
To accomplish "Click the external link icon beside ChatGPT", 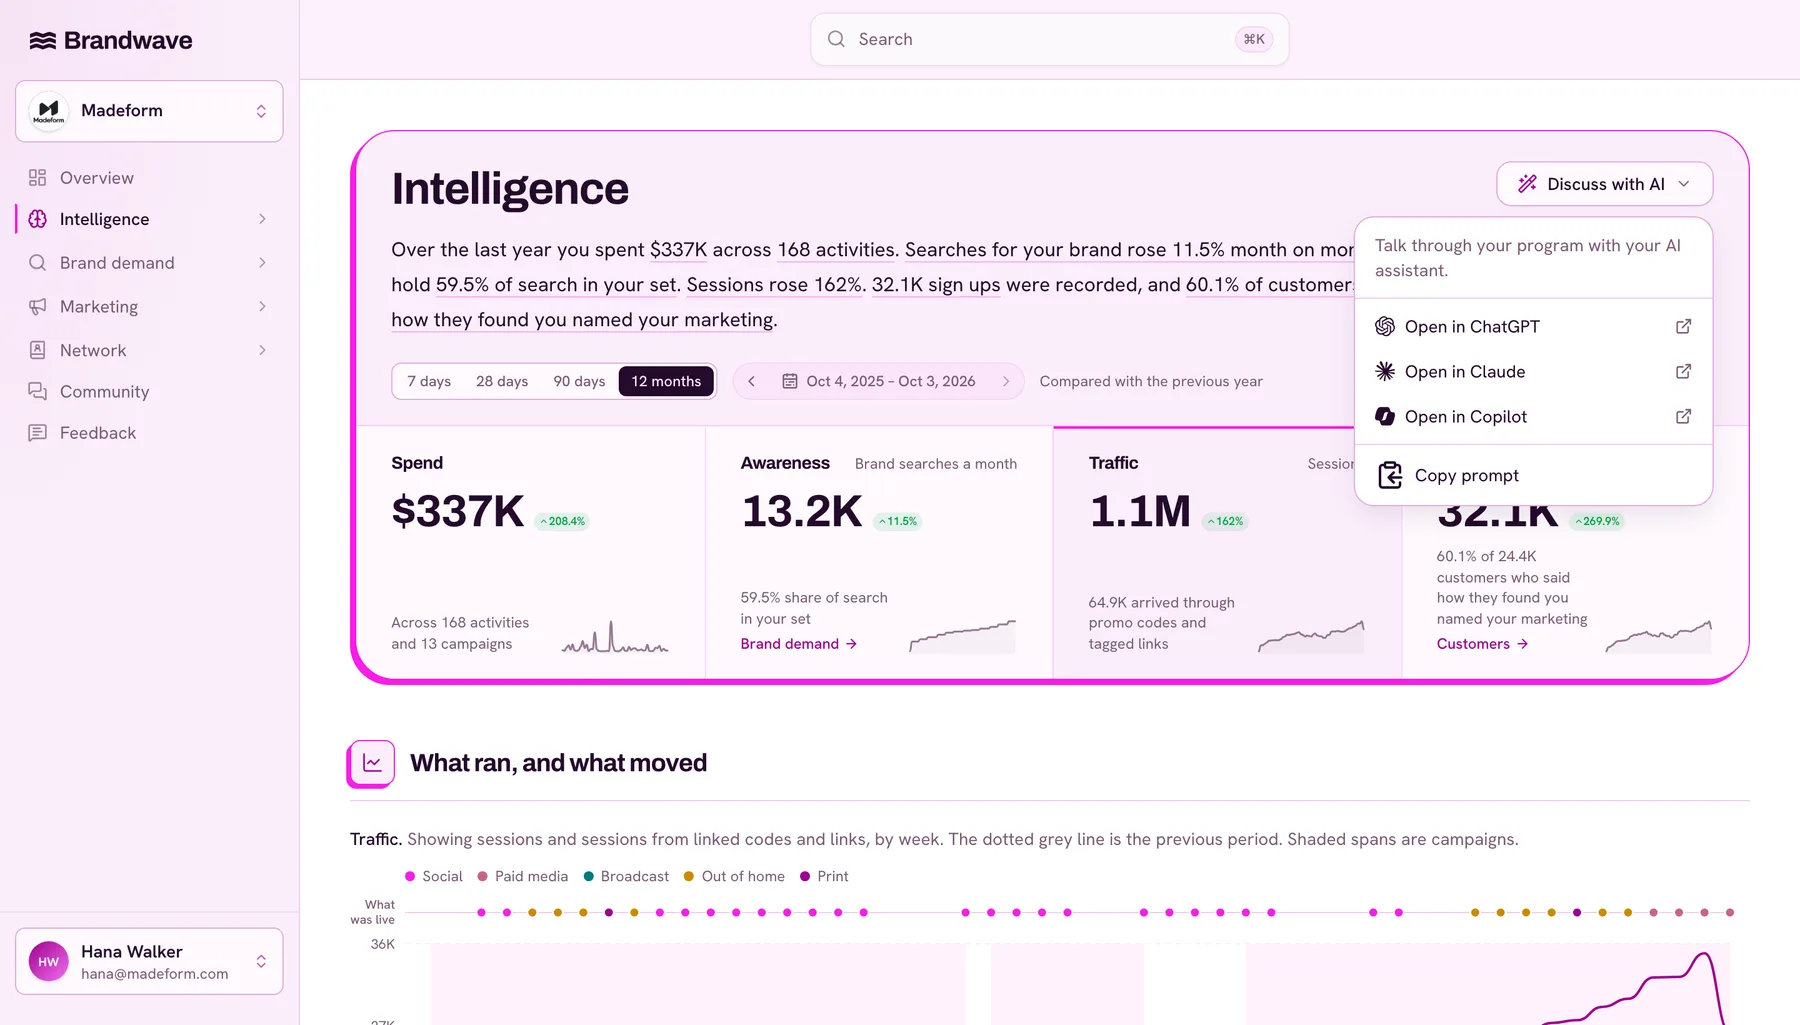I will [x=1683, y=327].
